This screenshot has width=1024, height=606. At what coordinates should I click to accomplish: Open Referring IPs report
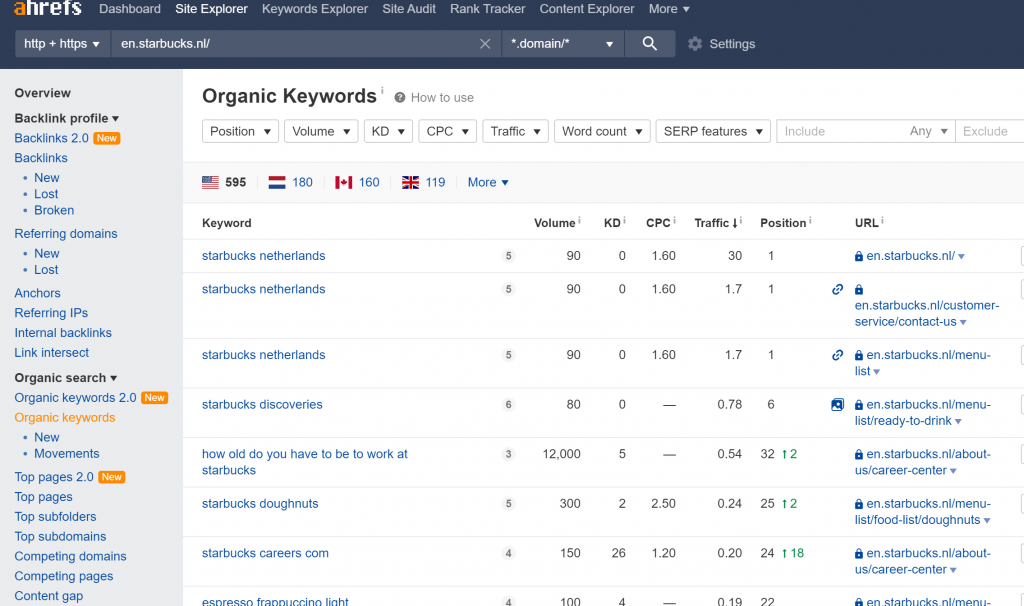point(51,313)
